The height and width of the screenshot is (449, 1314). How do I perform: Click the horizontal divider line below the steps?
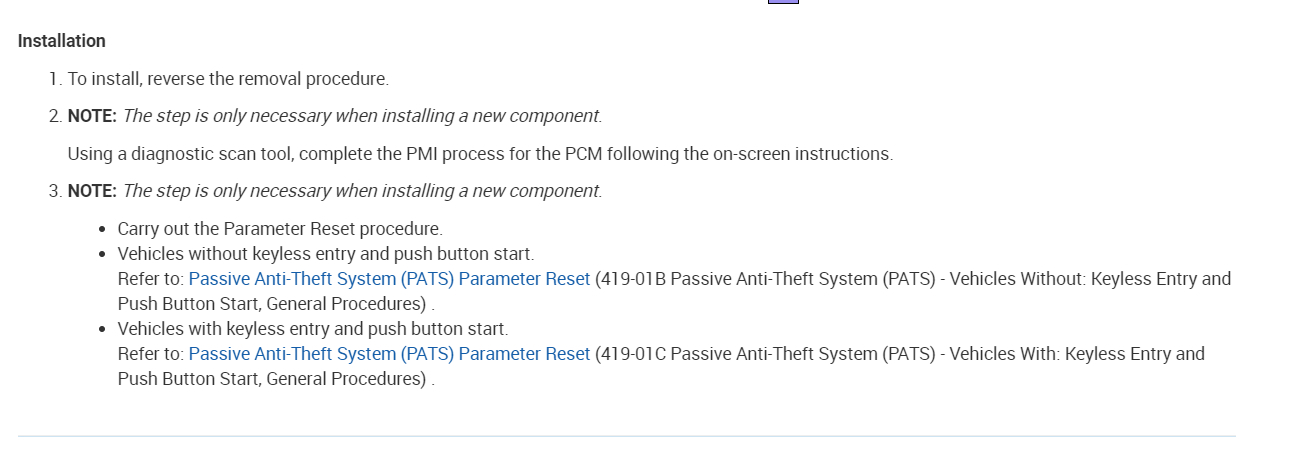click(626, 436)
